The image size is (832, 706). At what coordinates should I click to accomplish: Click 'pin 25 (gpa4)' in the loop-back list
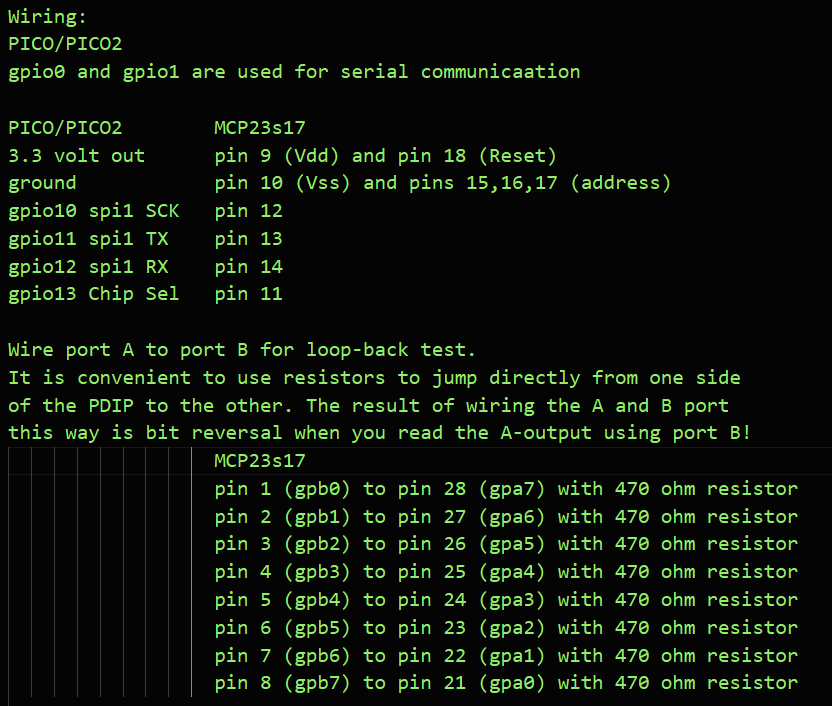[x=471, y=572]
